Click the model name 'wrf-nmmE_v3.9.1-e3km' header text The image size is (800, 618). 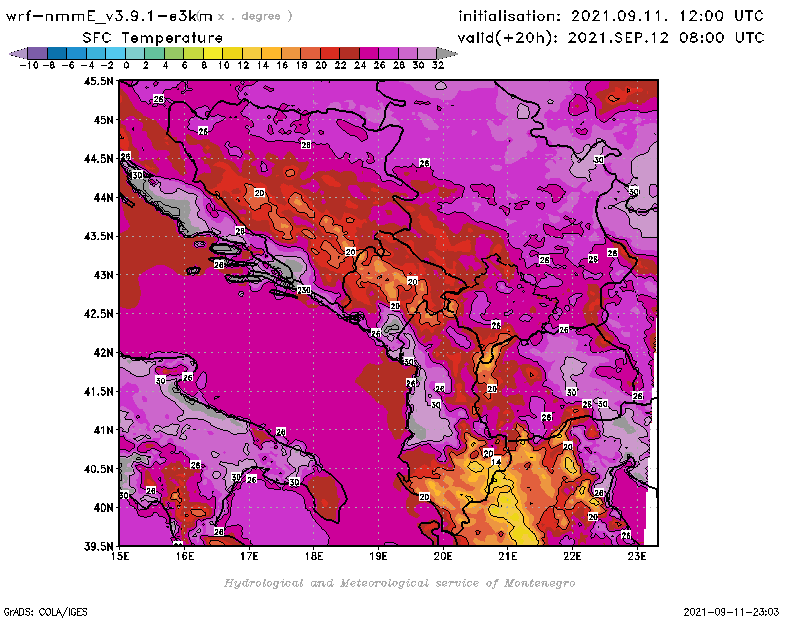(x=109, y=16)
